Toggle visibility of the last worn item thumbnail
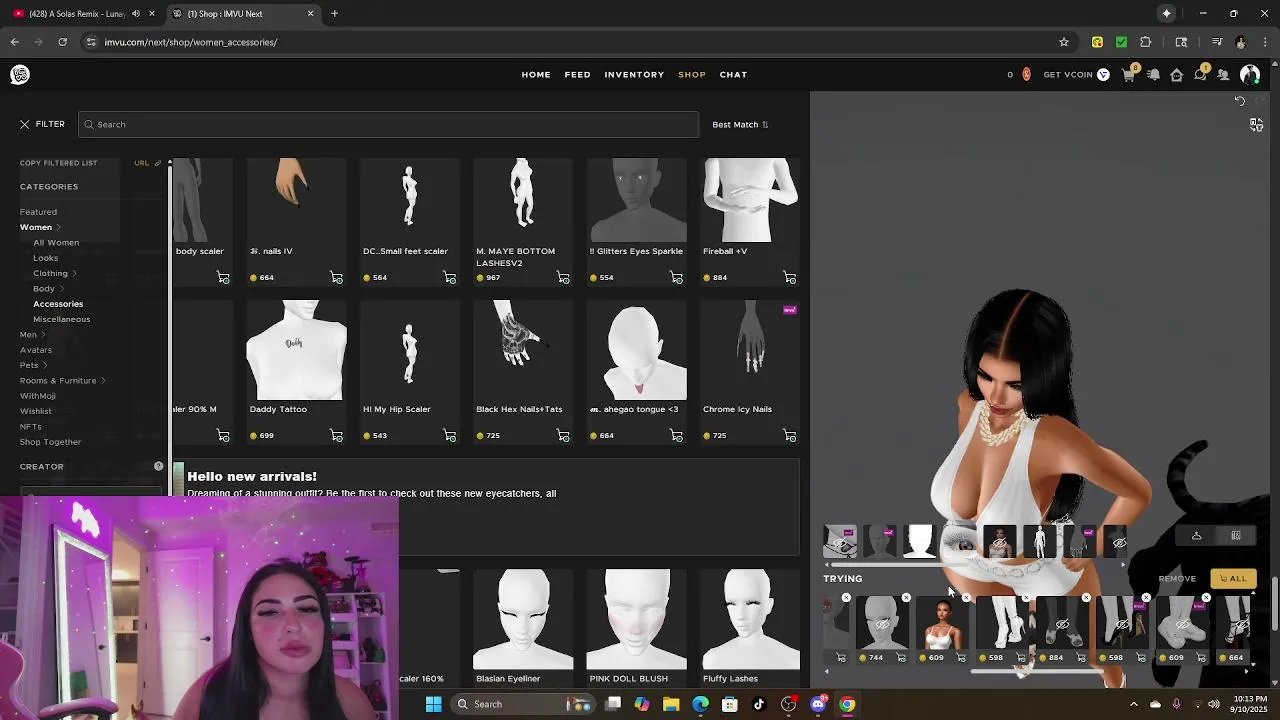The width and height of the screenshot is (1280, 720). coord(1119,542)
